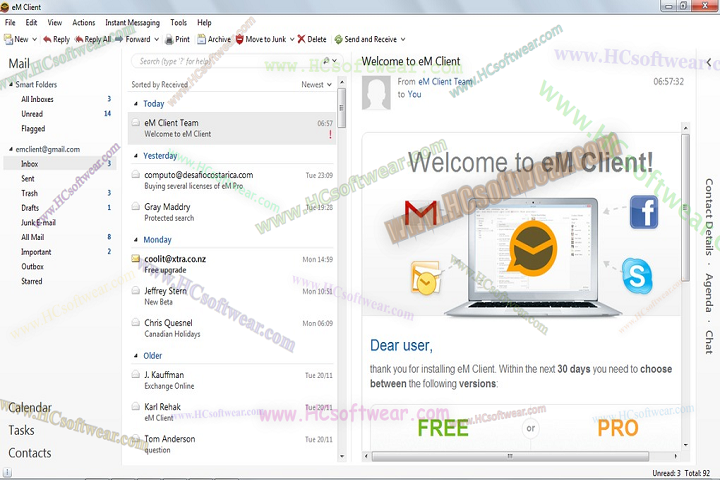
Task: Click envelope icon of Karl Rehak message
Action: click(x=135, y=407)
